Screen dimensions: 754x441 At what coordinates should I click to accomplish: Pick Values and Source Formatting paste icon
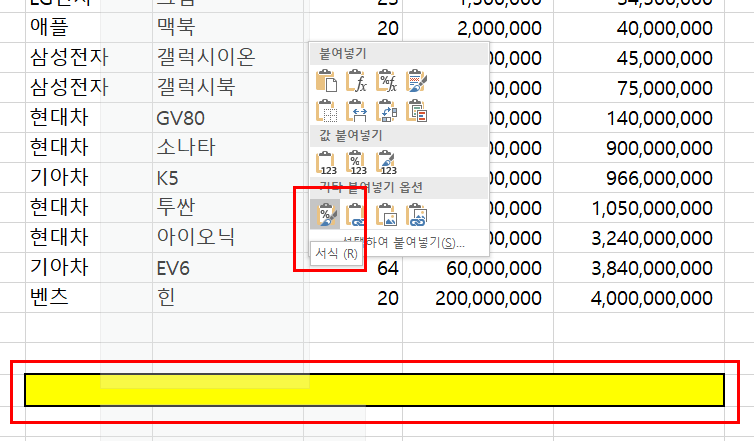tap(386, 163)
